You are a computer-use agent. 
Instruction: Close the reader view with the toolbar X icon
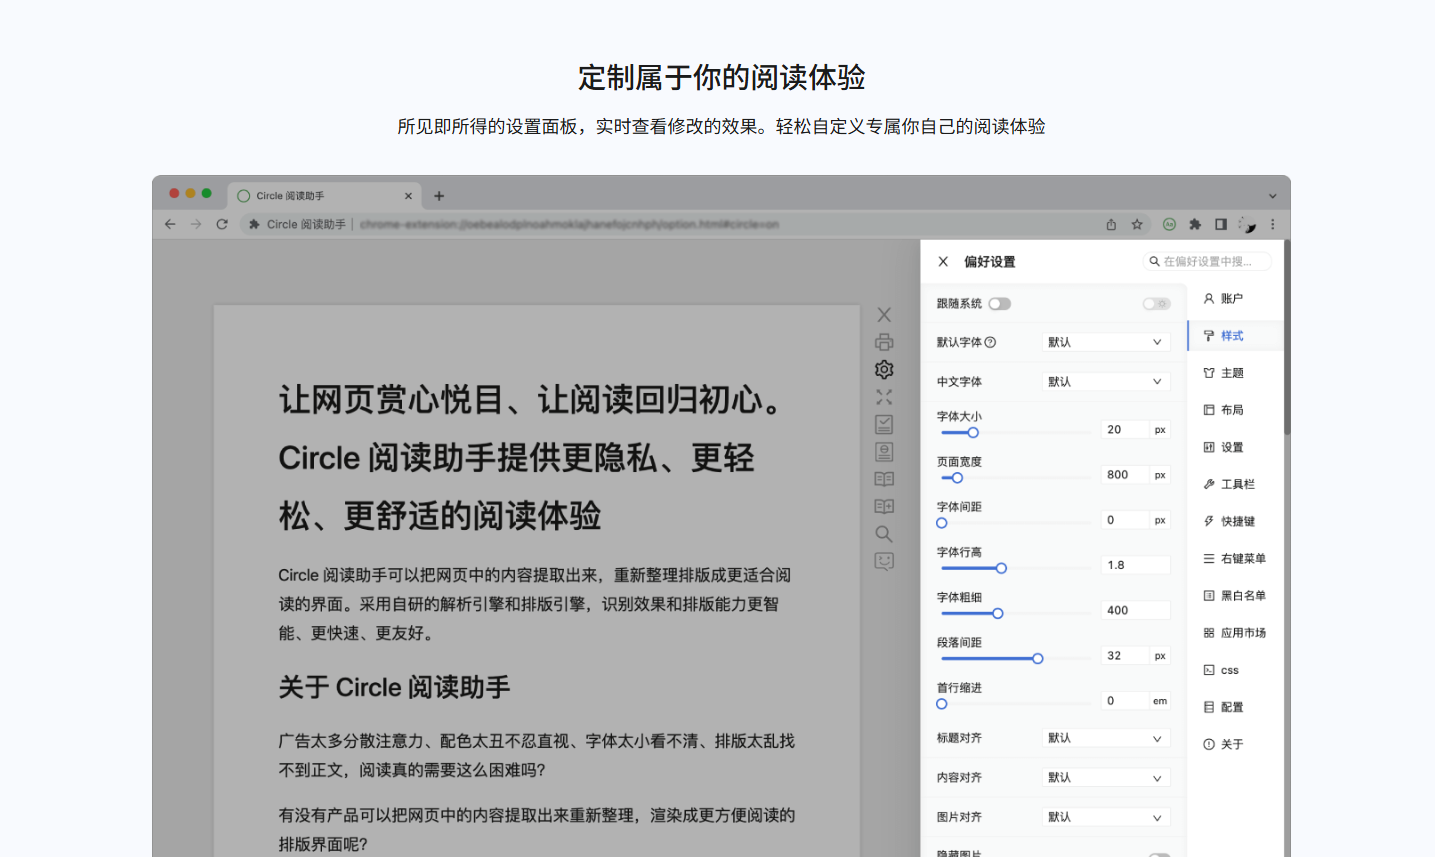click(884, 315)
